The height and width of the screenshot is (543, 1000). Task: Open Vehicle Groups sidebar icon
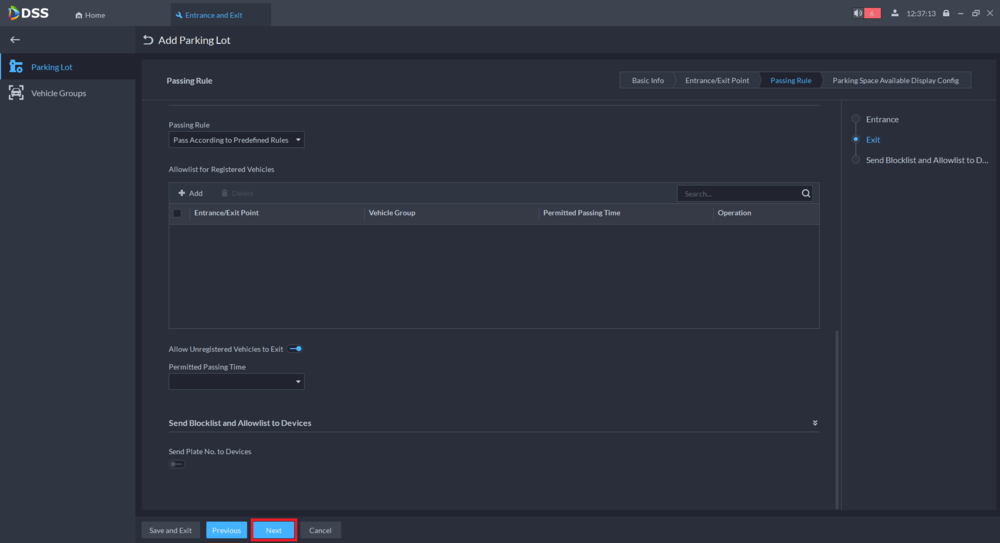click(x=16, y=93)
